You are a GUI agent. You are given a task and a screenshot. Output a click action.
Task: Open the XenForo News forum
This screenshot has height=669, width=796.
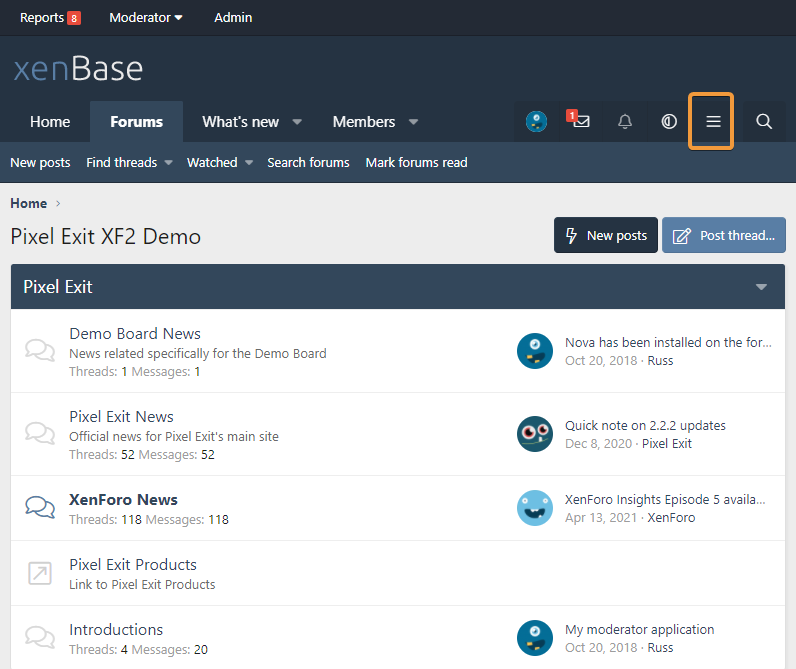[x=123, y=500]
